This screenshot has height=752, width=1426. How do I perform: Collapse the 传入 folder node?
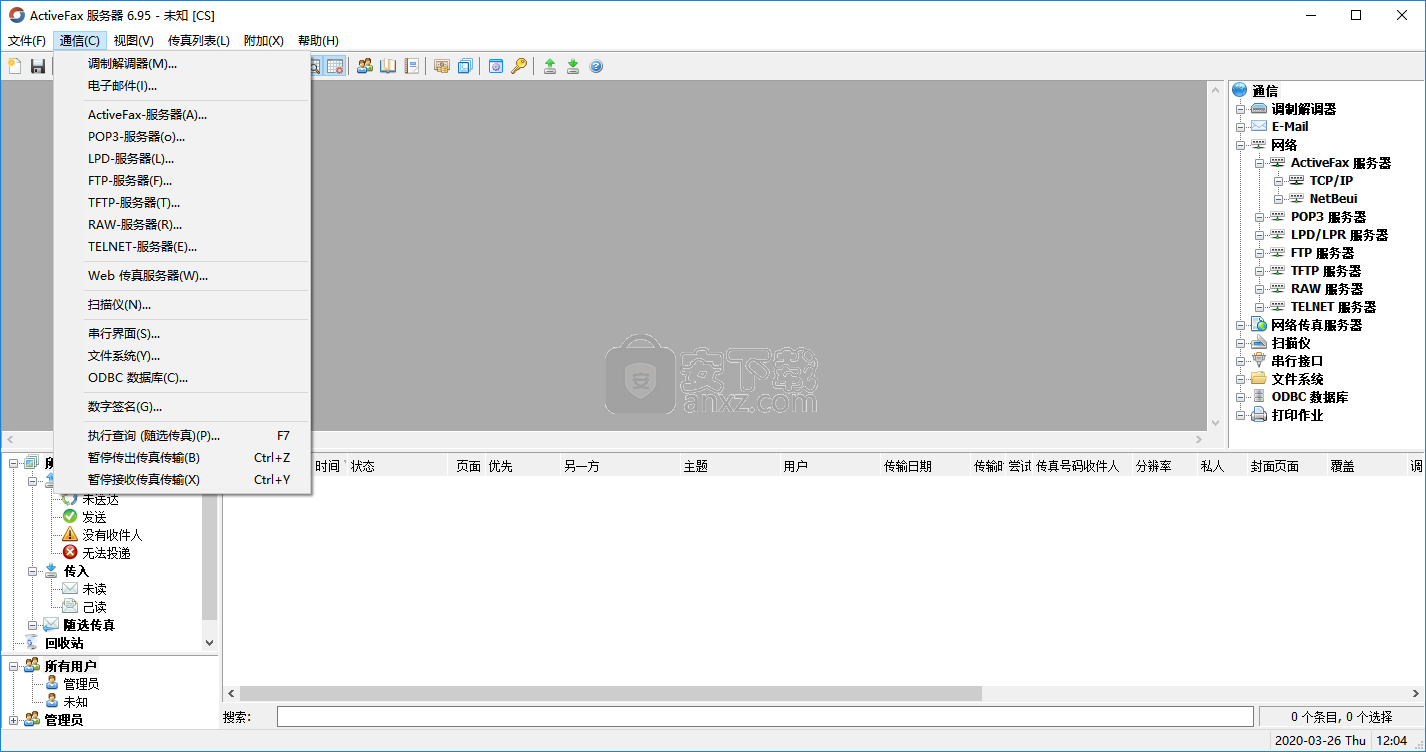(33, 571)
